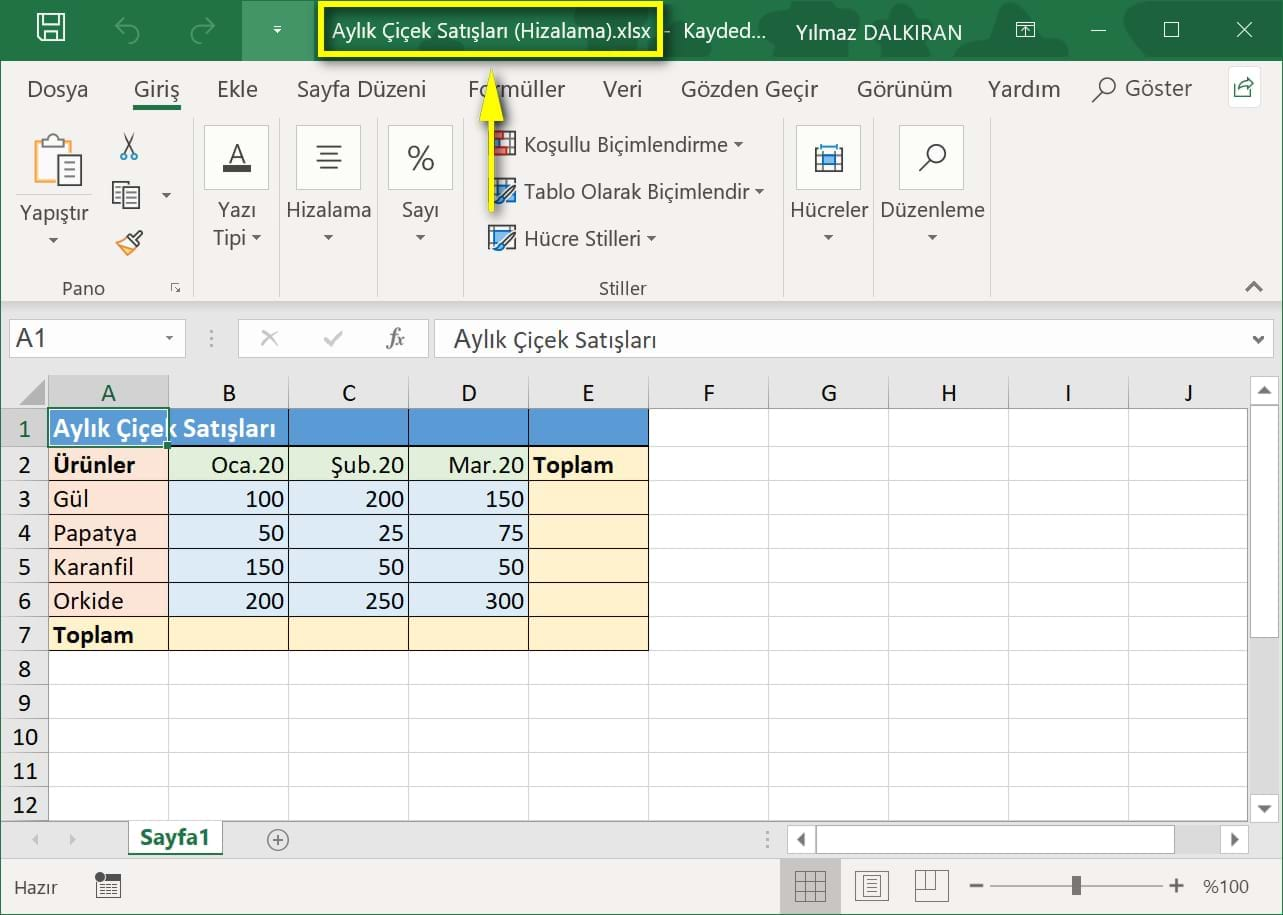The width and height of the screenshot is (1283, 915).
Task: Click the Redo arrow icon
Action: click(202, 30)
